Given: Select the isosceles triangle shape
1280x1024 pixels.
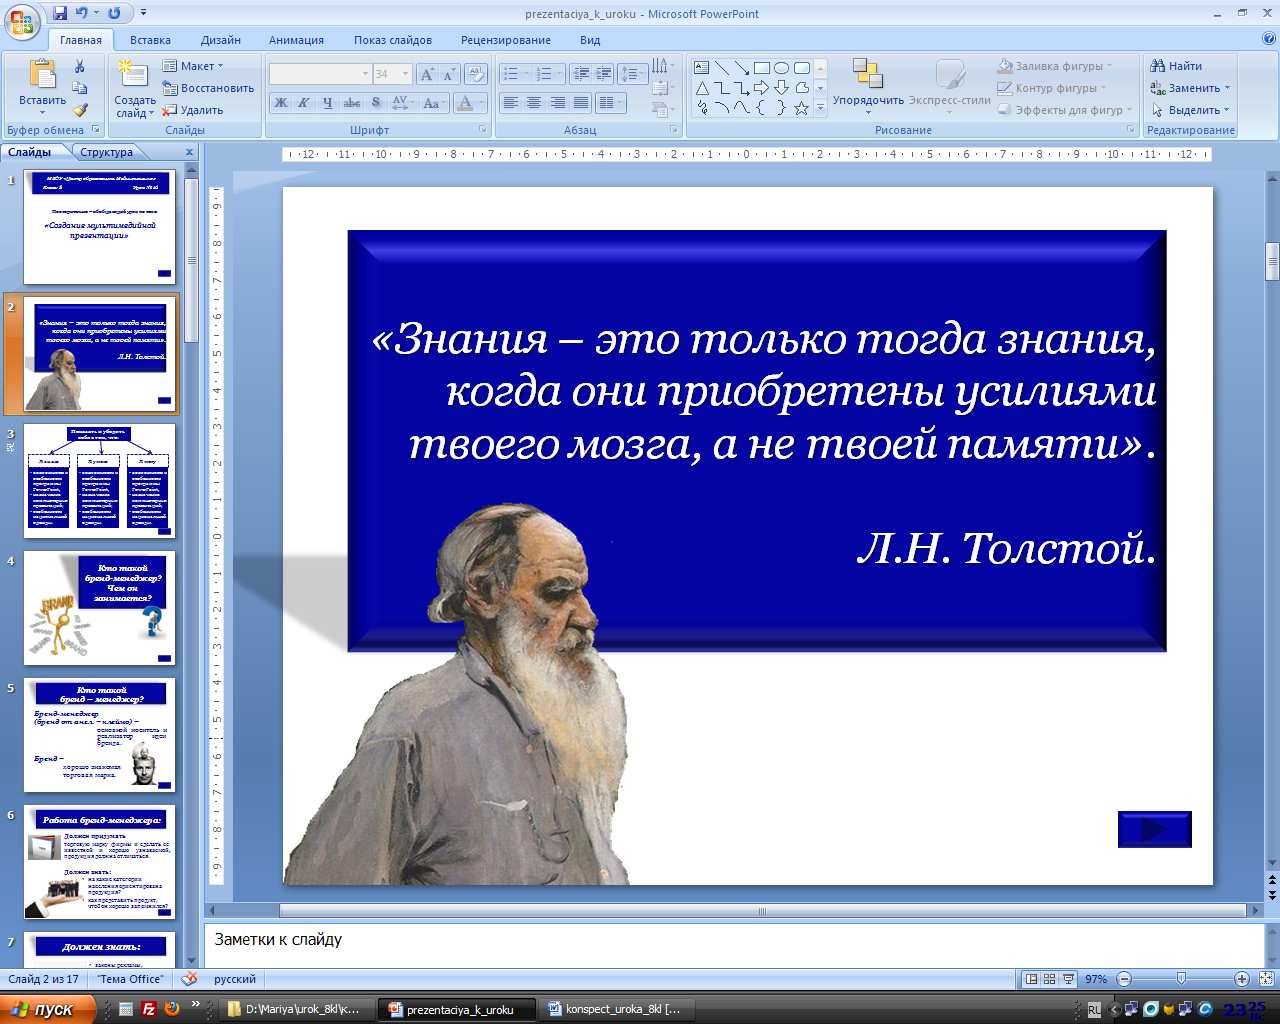Looking at the screenshot, I should click(x=702, y=88).
